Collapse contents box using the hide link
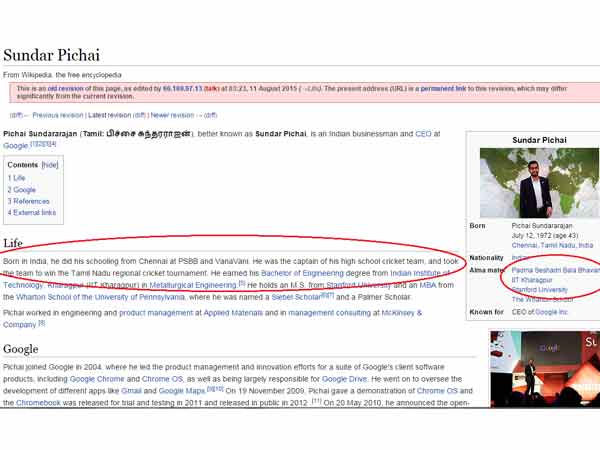 pyautogui.click(x=50, y=164)
